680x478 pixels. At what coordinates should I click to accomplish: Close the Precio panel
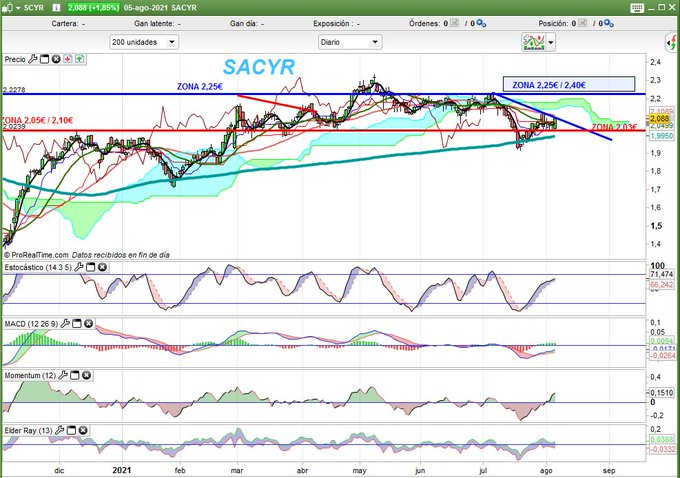tap(56, 59)
